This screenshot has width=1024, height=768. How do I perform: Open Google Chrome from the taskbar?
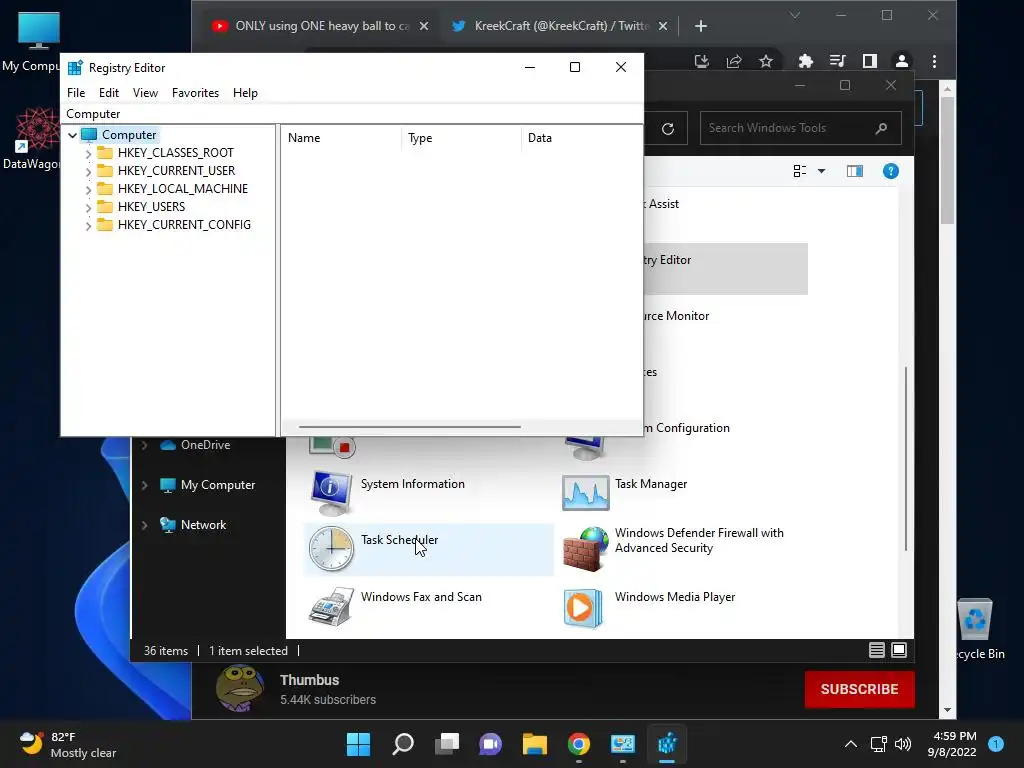579,744
